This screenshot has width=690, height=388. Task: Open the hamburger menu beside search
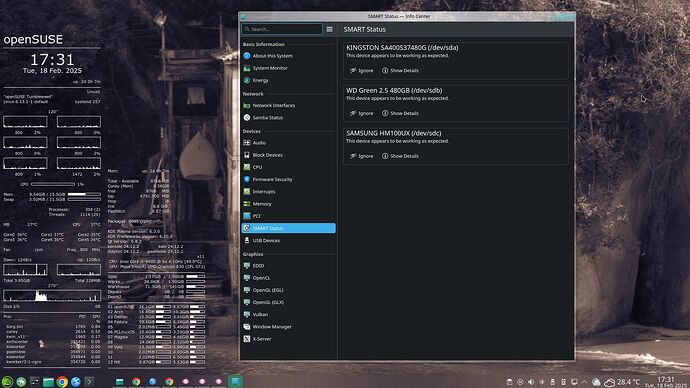330,29
